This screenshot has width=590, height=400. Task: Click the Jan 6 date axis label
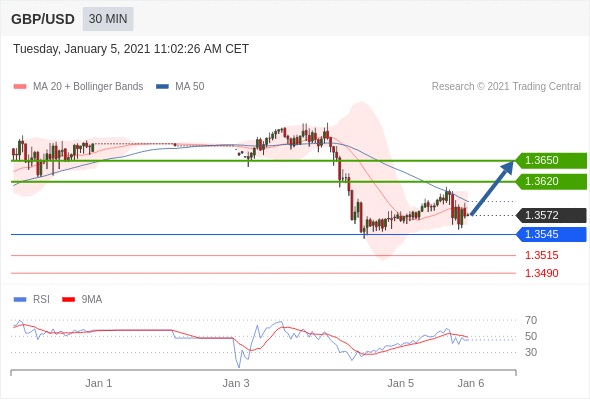coord(471,383)
